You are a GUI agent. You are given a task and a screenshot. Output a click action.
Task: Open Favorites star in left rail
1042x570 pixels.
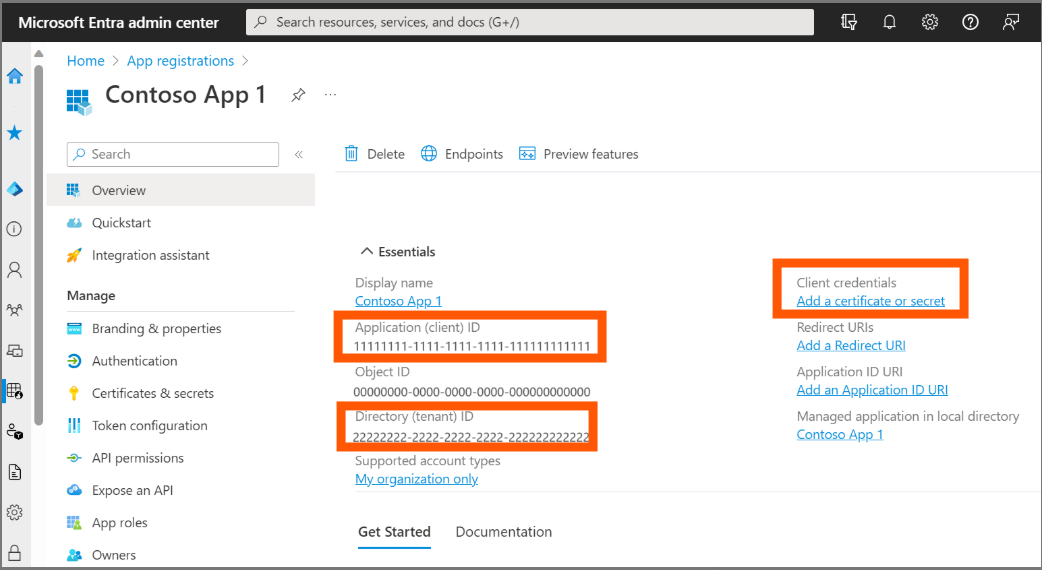(15, 133)
